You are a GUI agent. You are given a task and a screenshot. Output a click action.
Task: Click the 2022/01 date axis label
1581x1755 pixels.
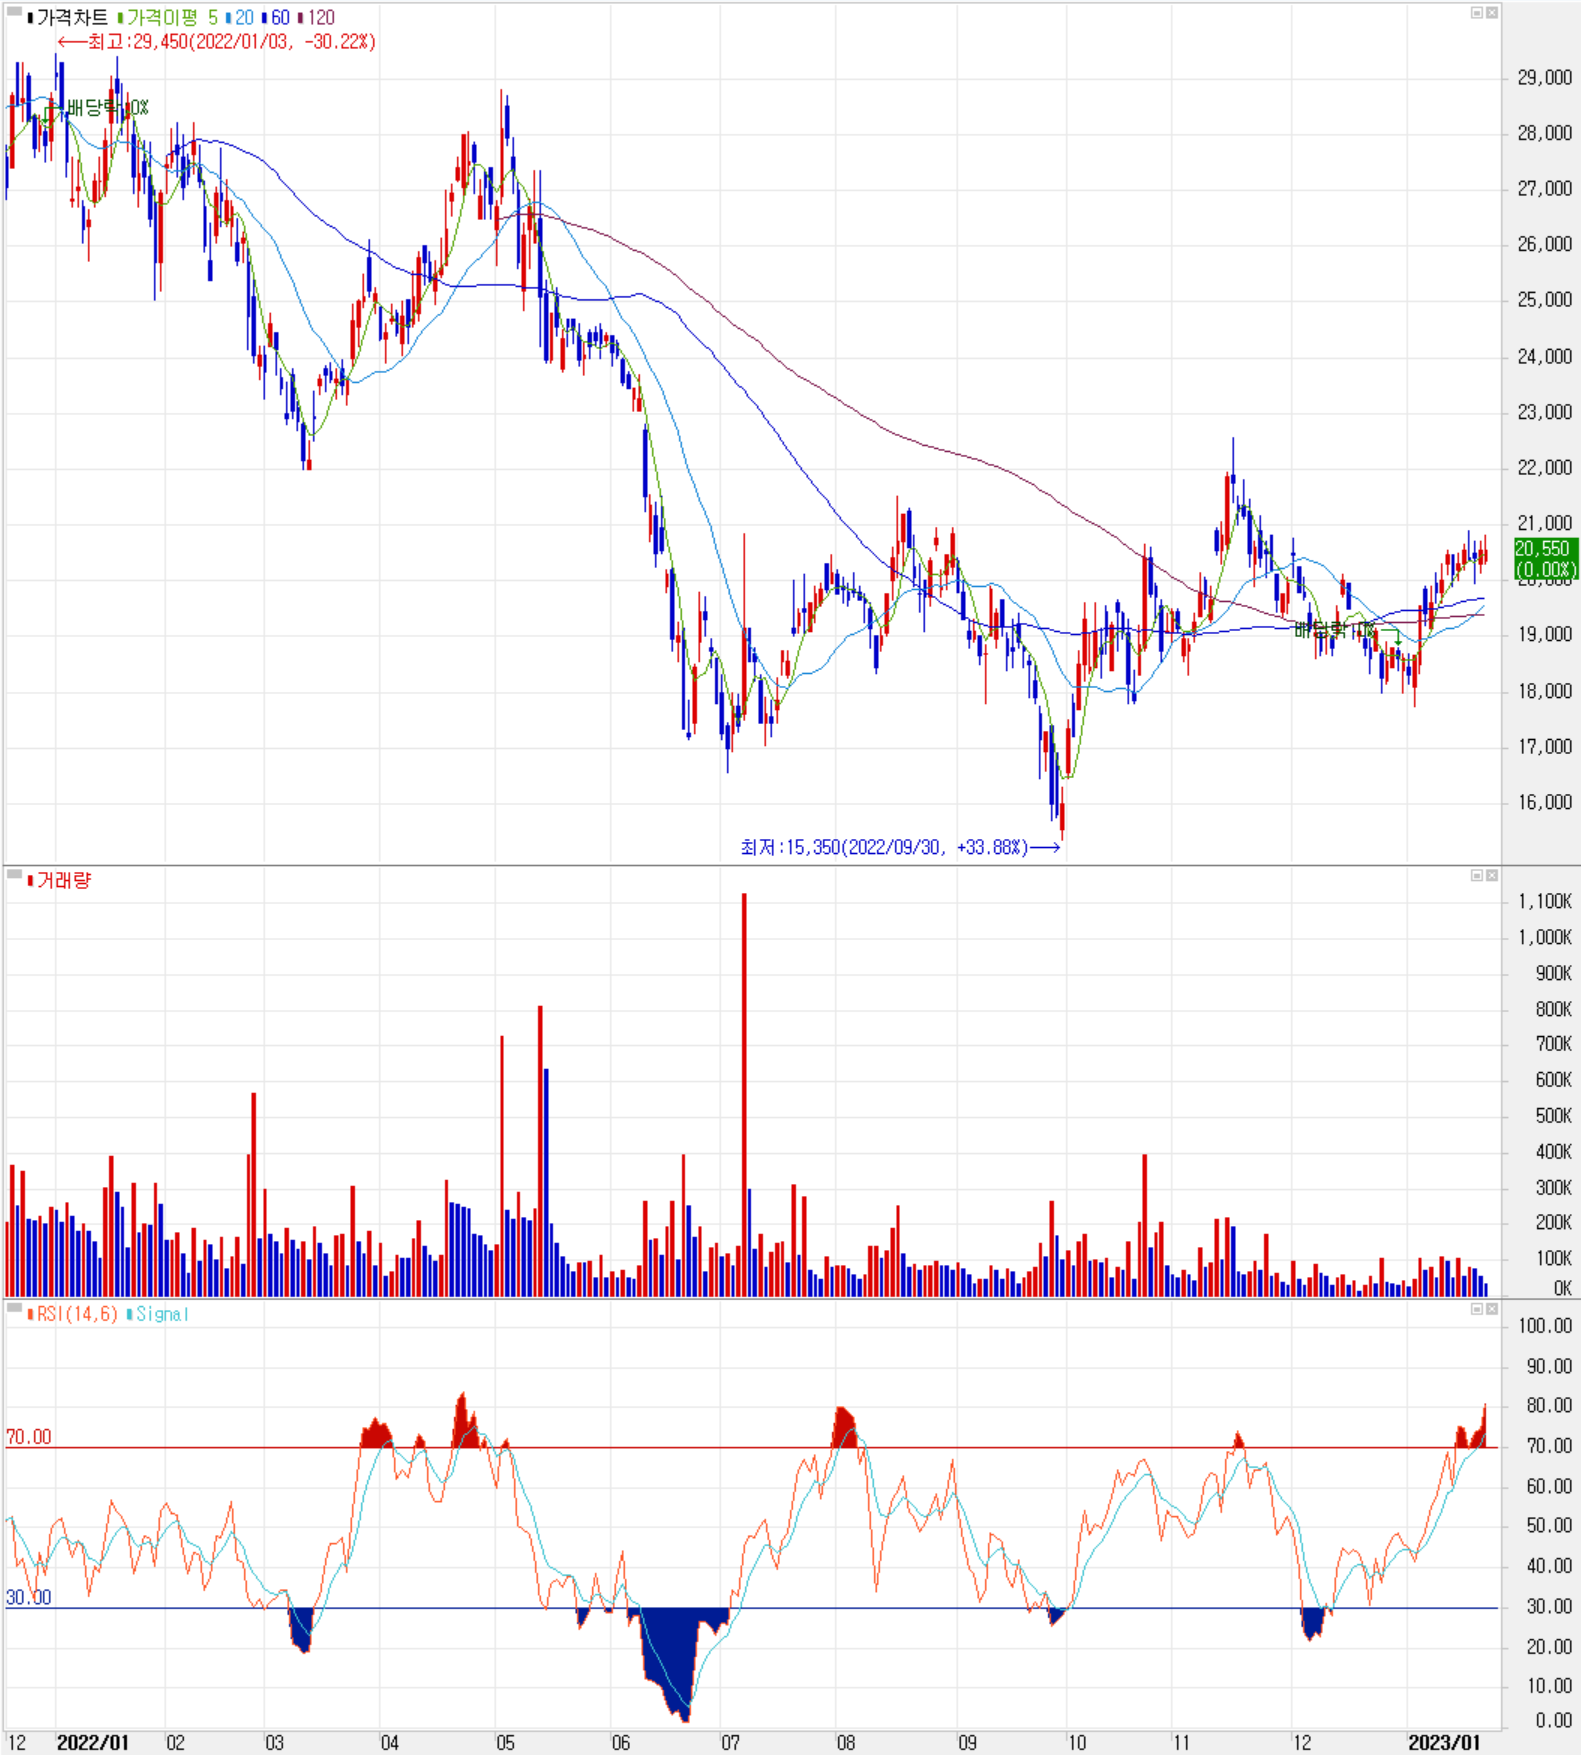(x=93, y=1743)
